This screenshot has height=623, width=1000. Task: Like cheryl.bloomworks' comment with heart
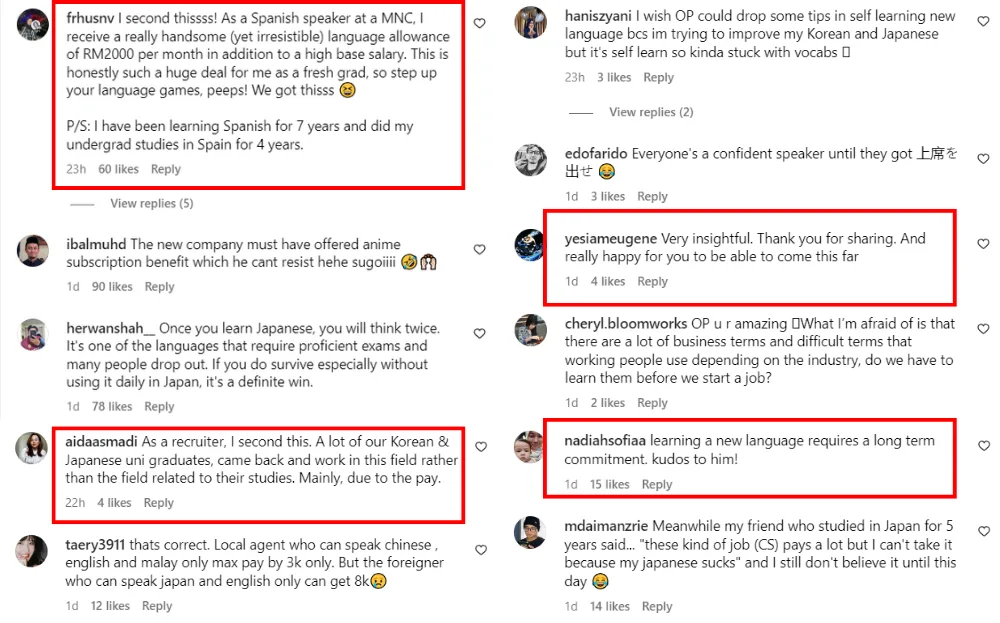[x=983, y=329]
